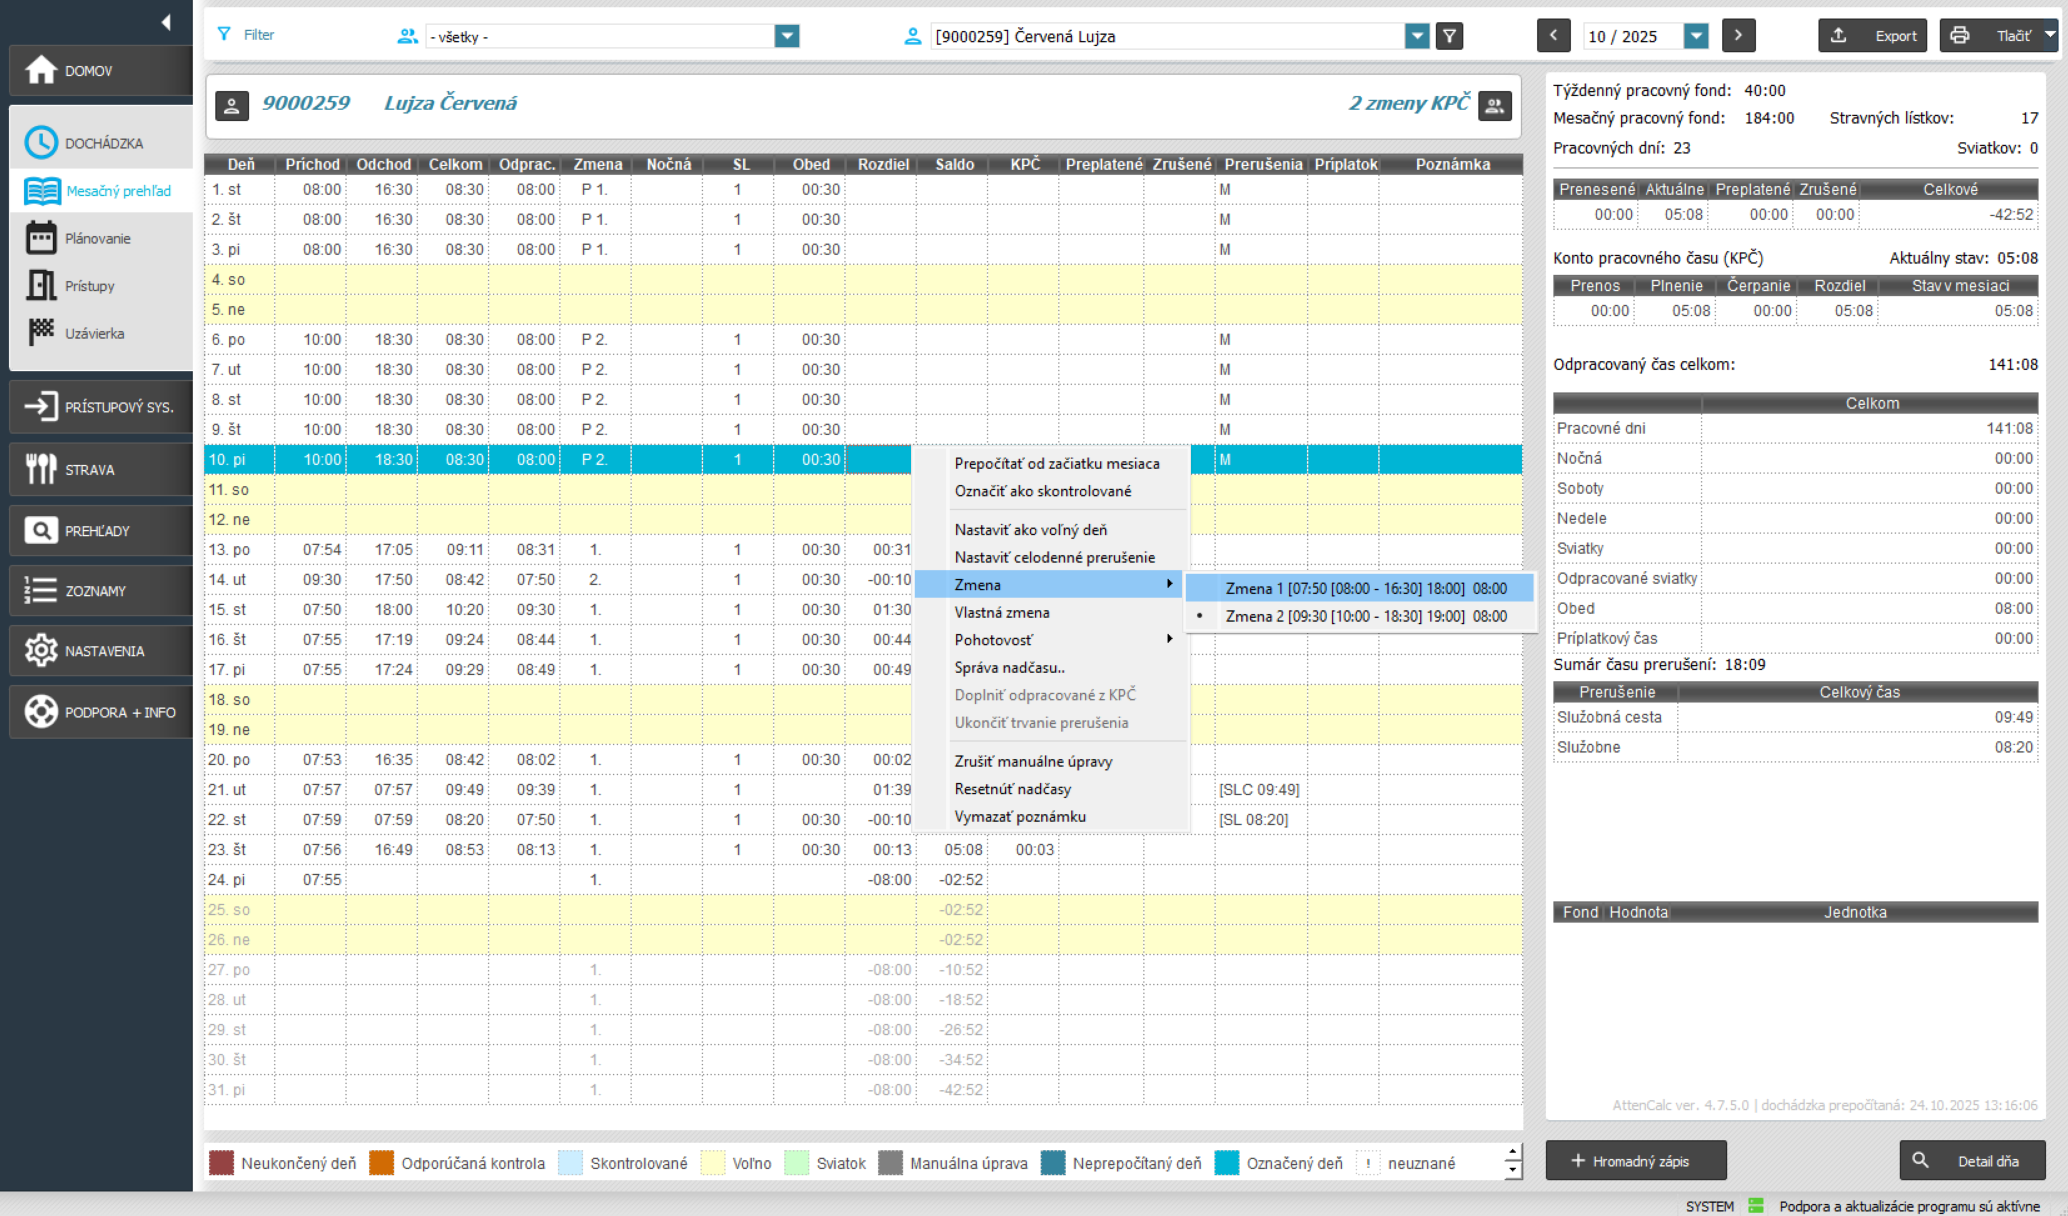The width and height of the screenshot is (2068, 1216).
Task: Open the month 10 / 2025 dropdown
Action: tap(1696, 36)
